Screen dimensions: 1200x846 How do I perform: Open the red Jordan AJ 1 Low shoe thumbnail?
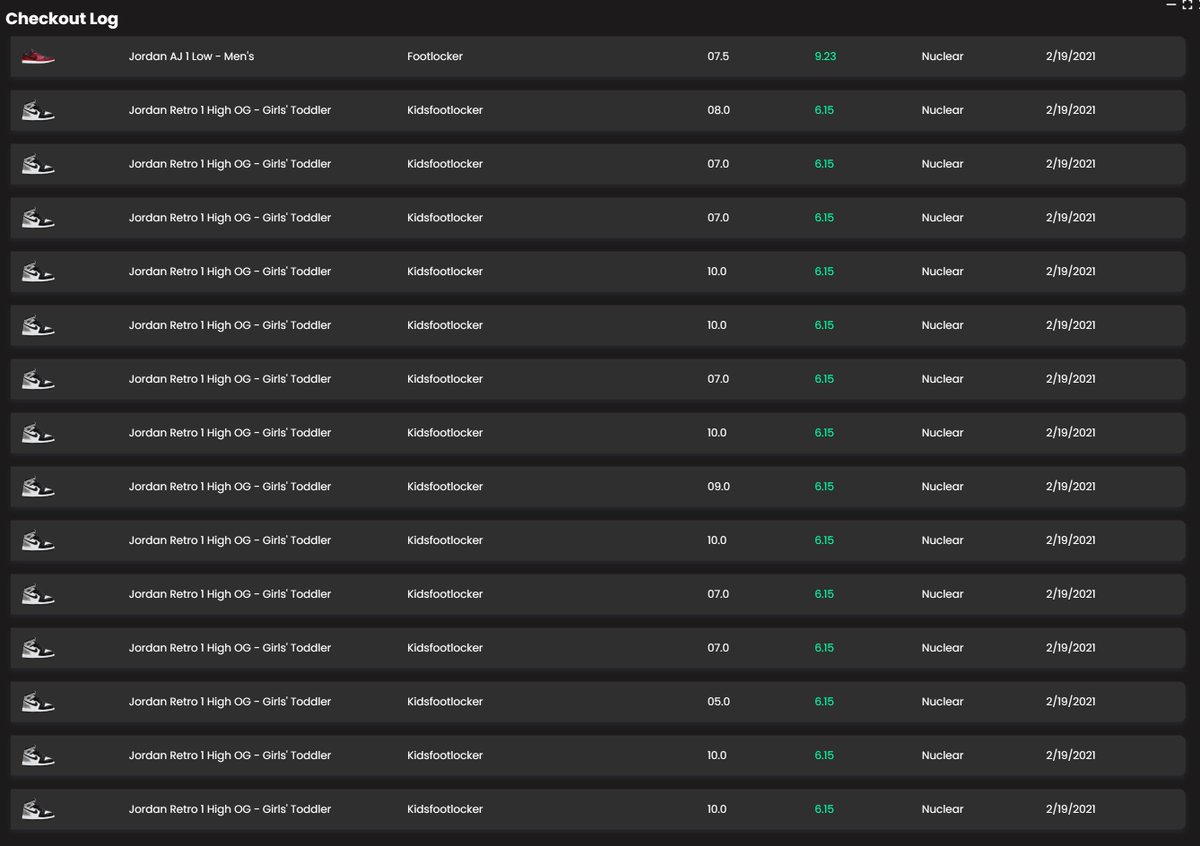[x=38, y=57]
